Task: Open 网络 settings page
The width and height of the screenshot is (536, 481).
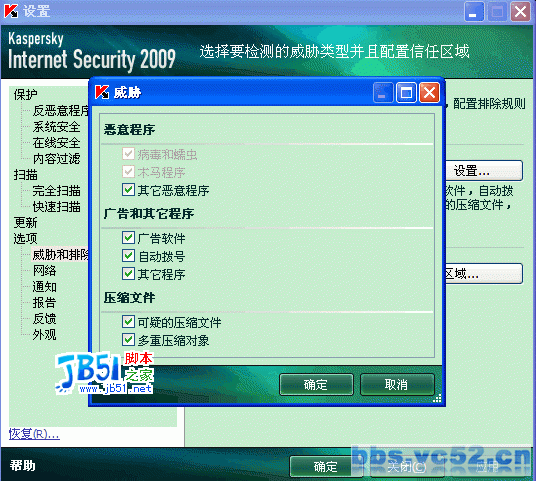Action: (44, 271)
